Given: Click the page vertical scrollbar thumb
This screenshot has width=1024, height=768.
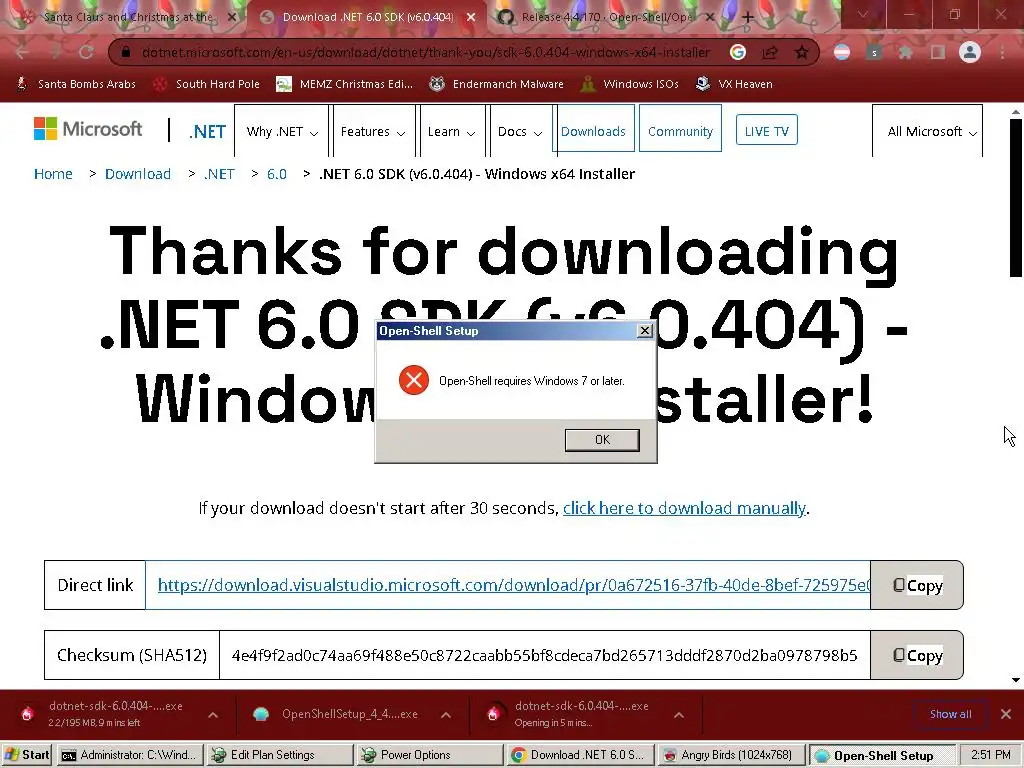Looking at the screenshot, I should pos(1016,197).
